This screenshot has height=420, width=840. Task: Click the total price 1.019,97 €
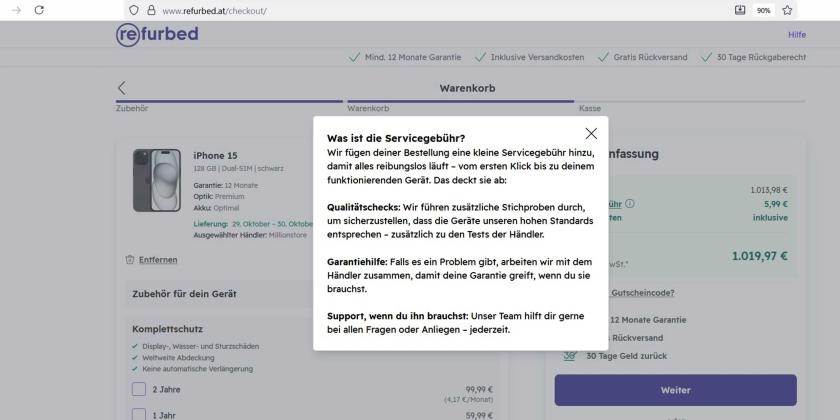coord(760,256)
